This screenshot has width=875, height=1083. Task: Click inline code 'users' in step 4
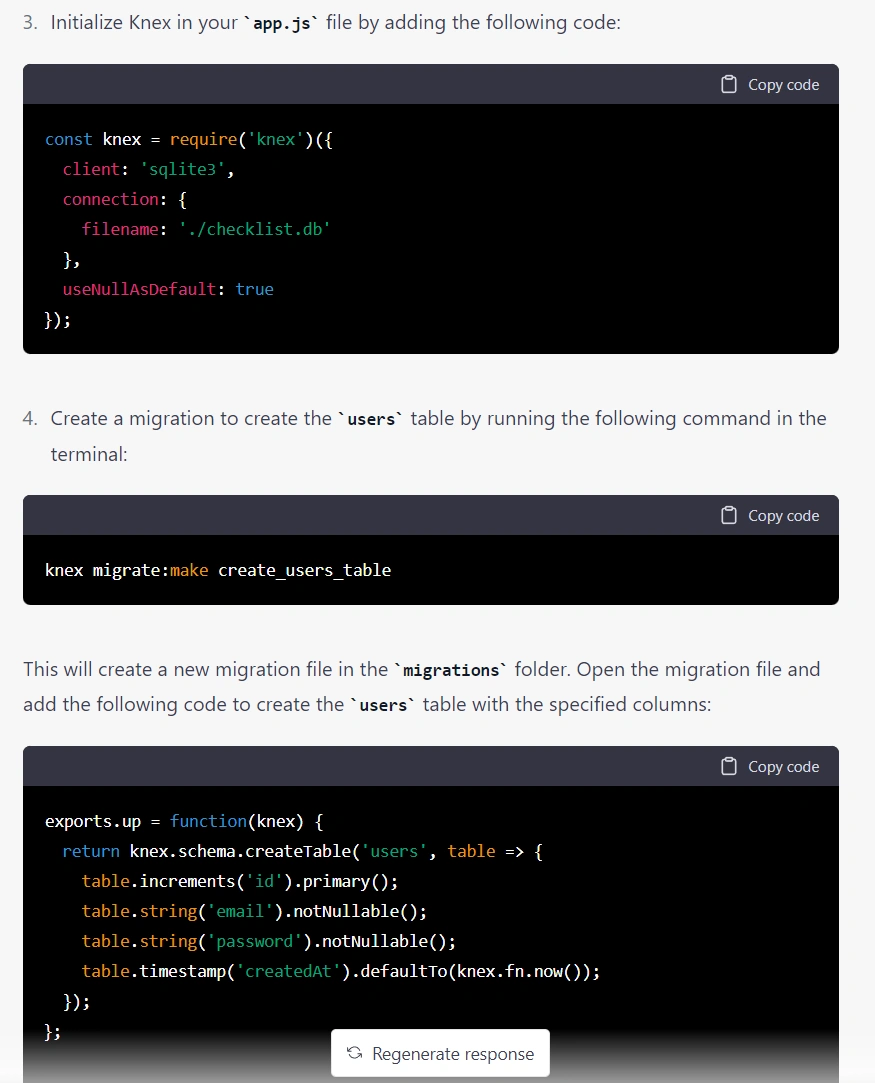371,419
